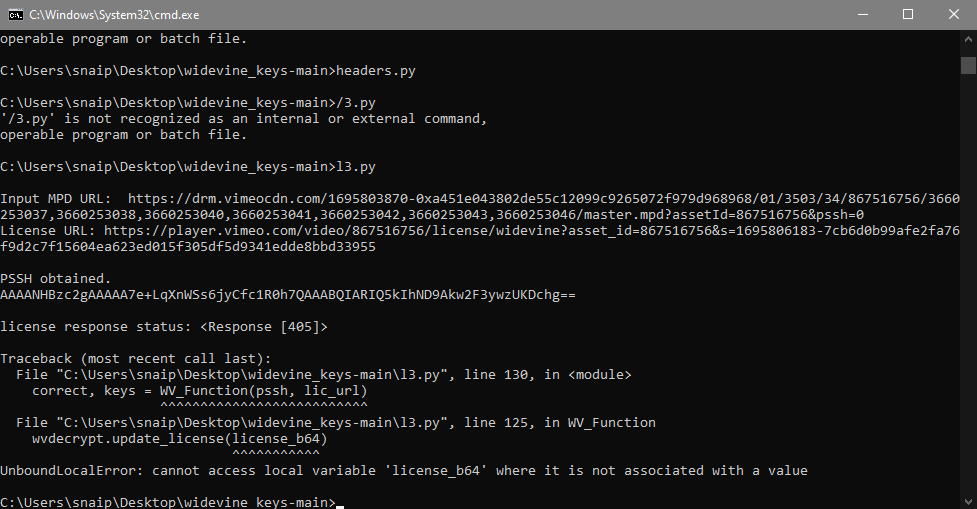Screen dimensions: 977x509
Task: Click the headers.py command text
Action: click(x=374, y=71)
